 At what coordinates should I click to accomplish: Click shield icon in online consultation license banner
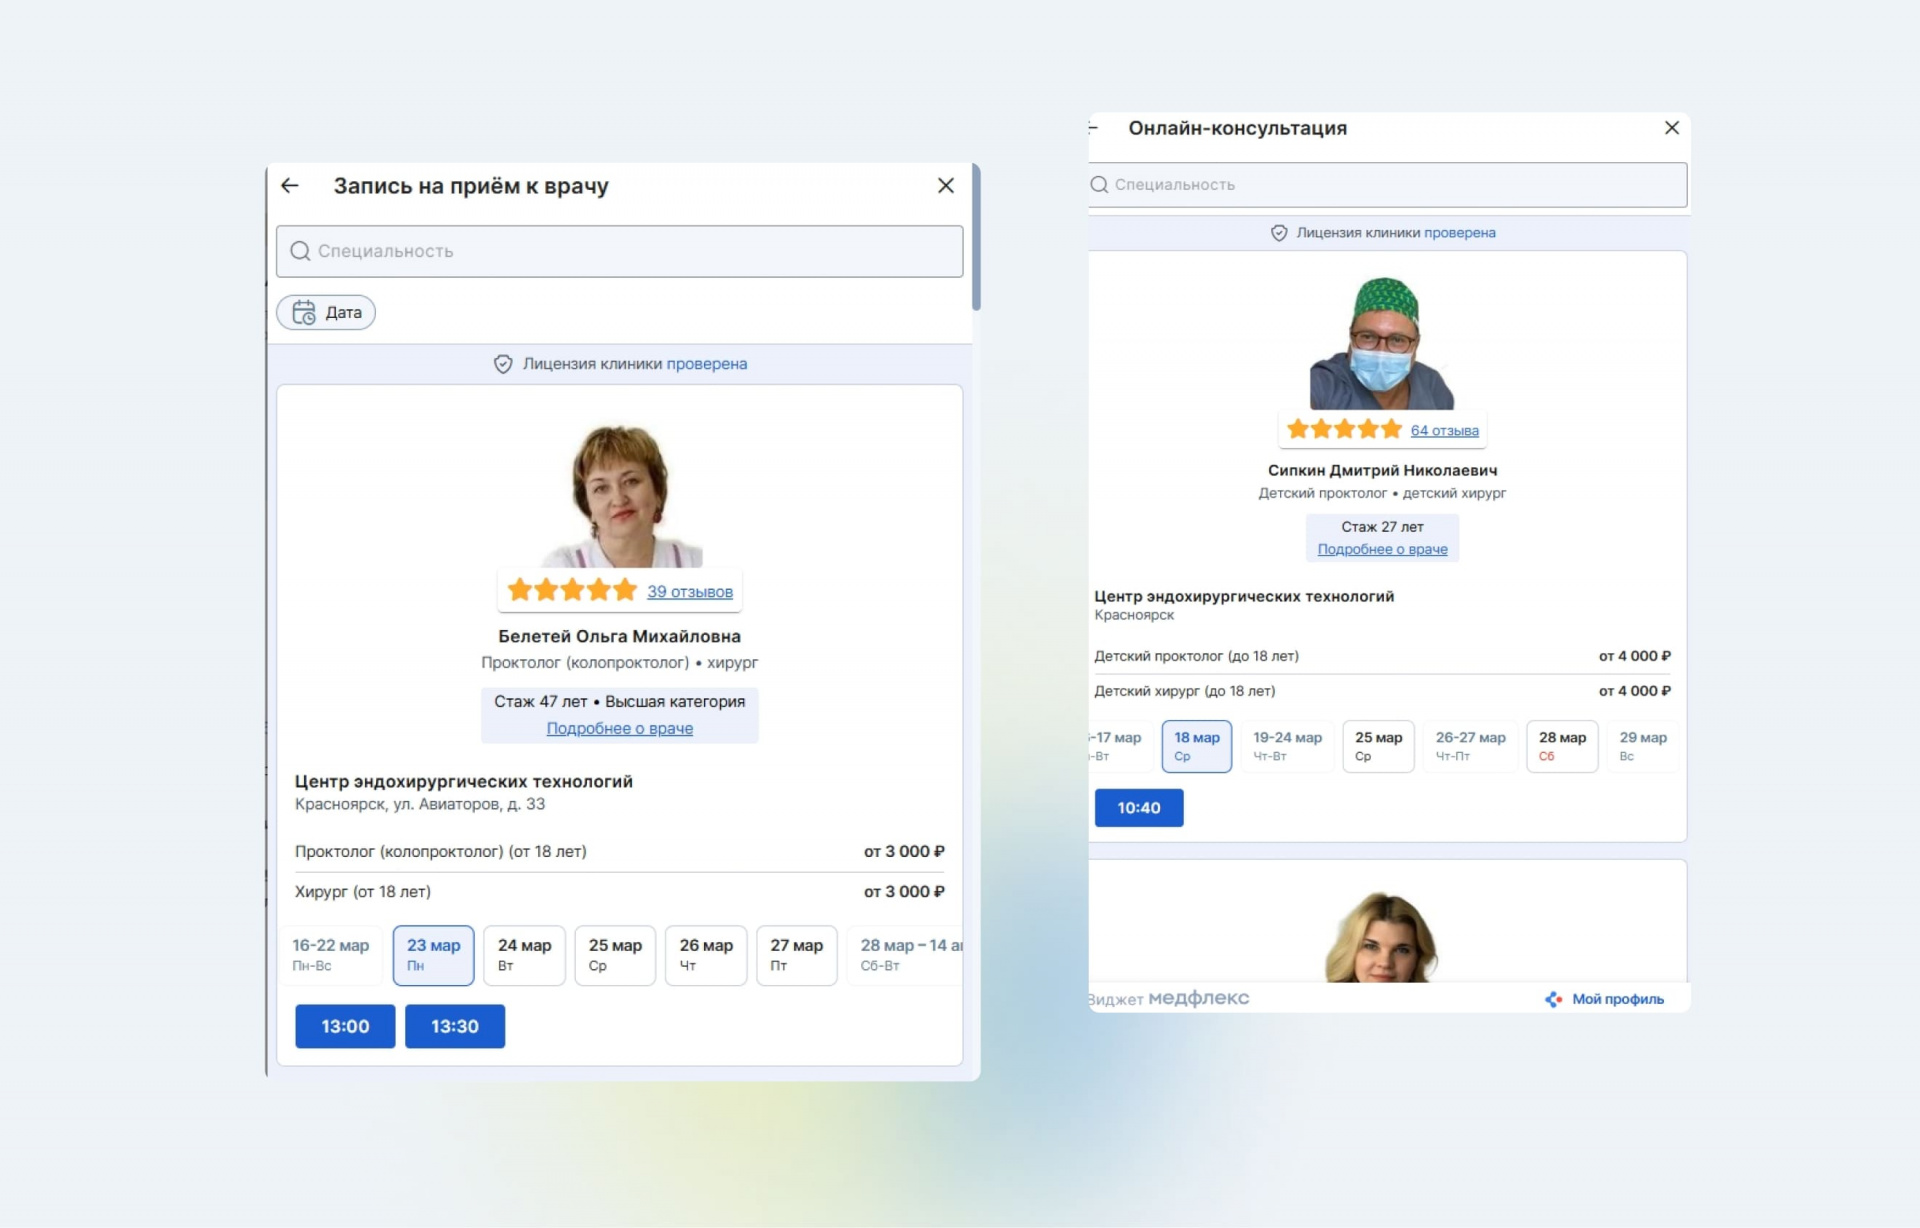[x=1279, y=233]
